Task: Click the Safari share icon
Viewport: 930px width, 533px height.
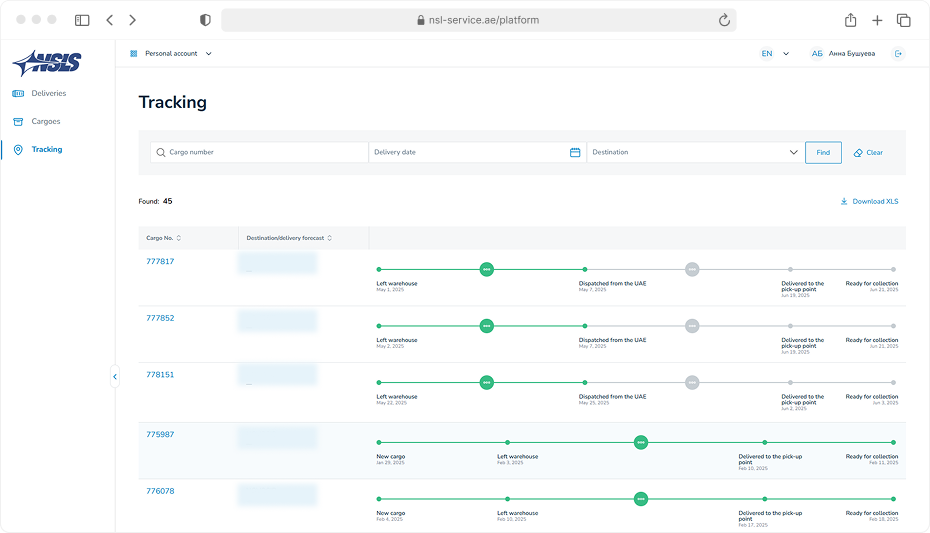Action: tap(850, 20)
